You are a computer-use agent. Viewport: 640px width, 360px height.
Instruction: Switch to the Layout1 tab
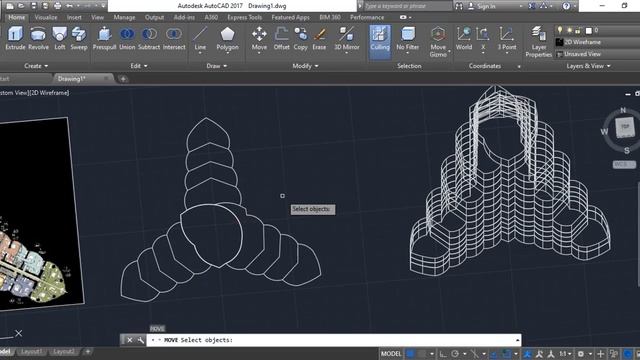click(x=31, y=351)
